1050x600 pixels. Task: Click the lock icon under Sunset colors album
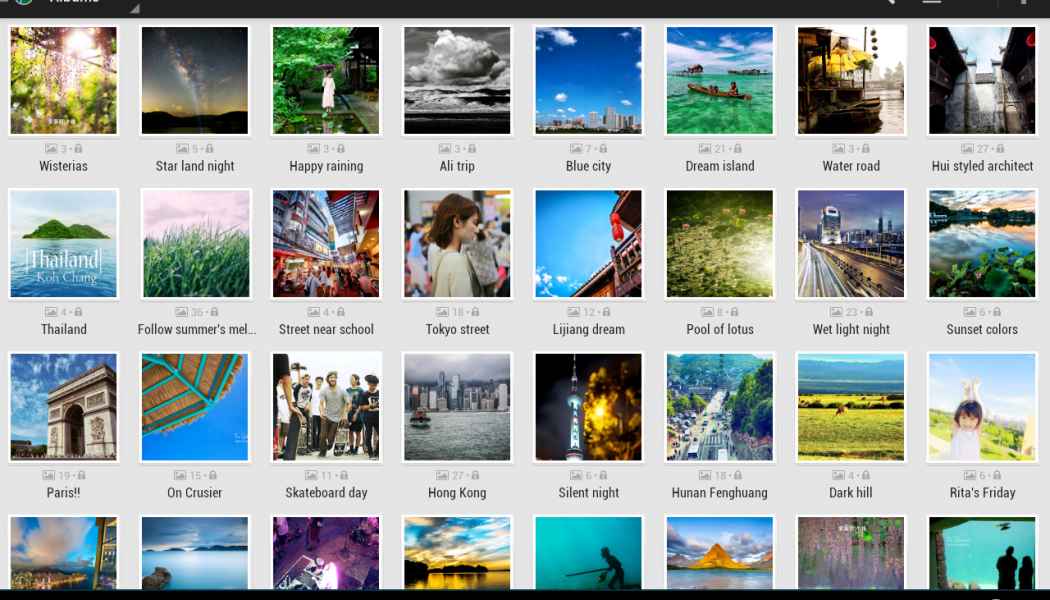998,312
